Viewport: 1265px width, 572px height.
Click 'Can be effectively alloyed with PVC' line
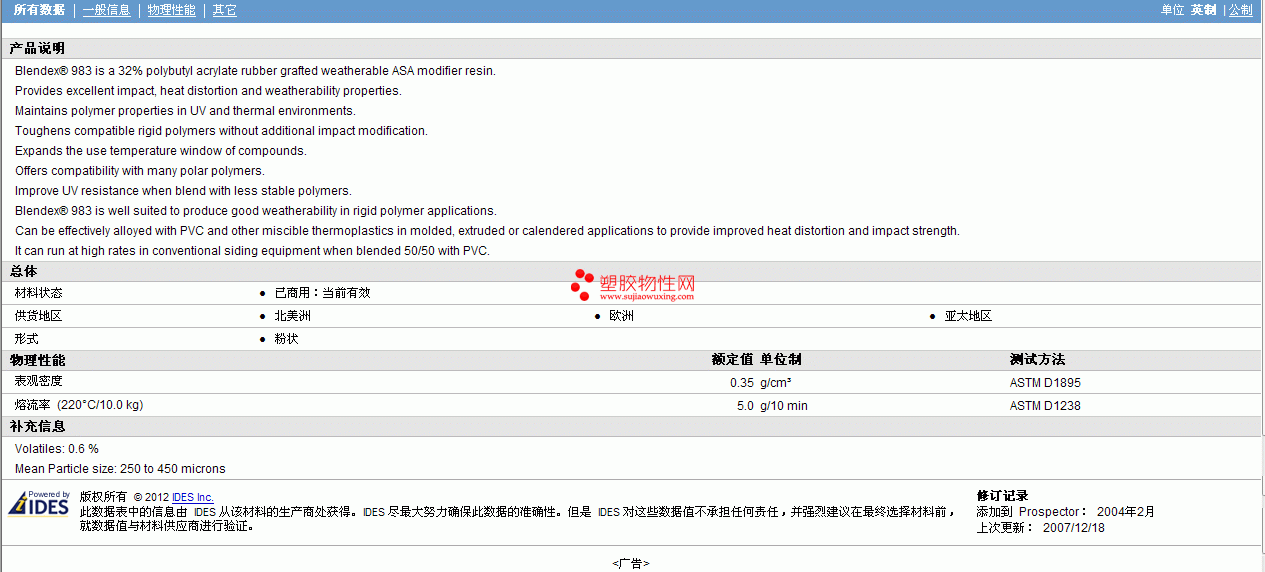coord(487,231)
